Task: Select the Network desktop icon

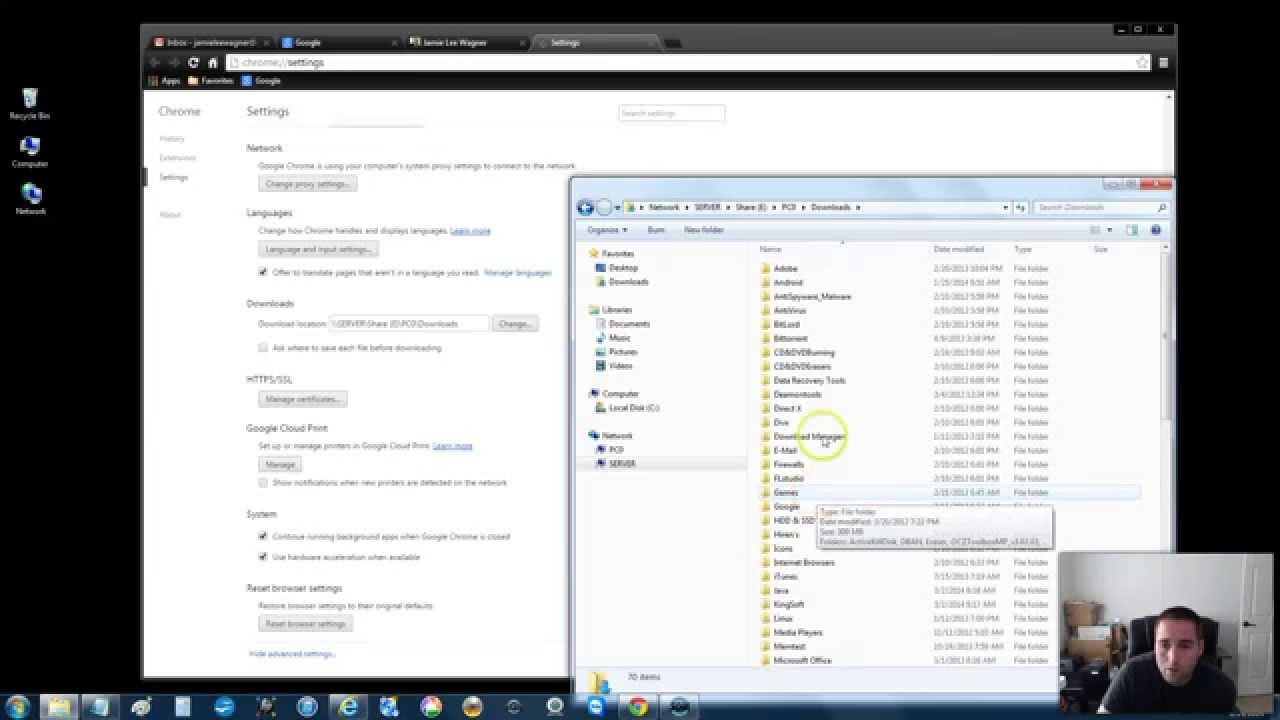Action: 30,199
